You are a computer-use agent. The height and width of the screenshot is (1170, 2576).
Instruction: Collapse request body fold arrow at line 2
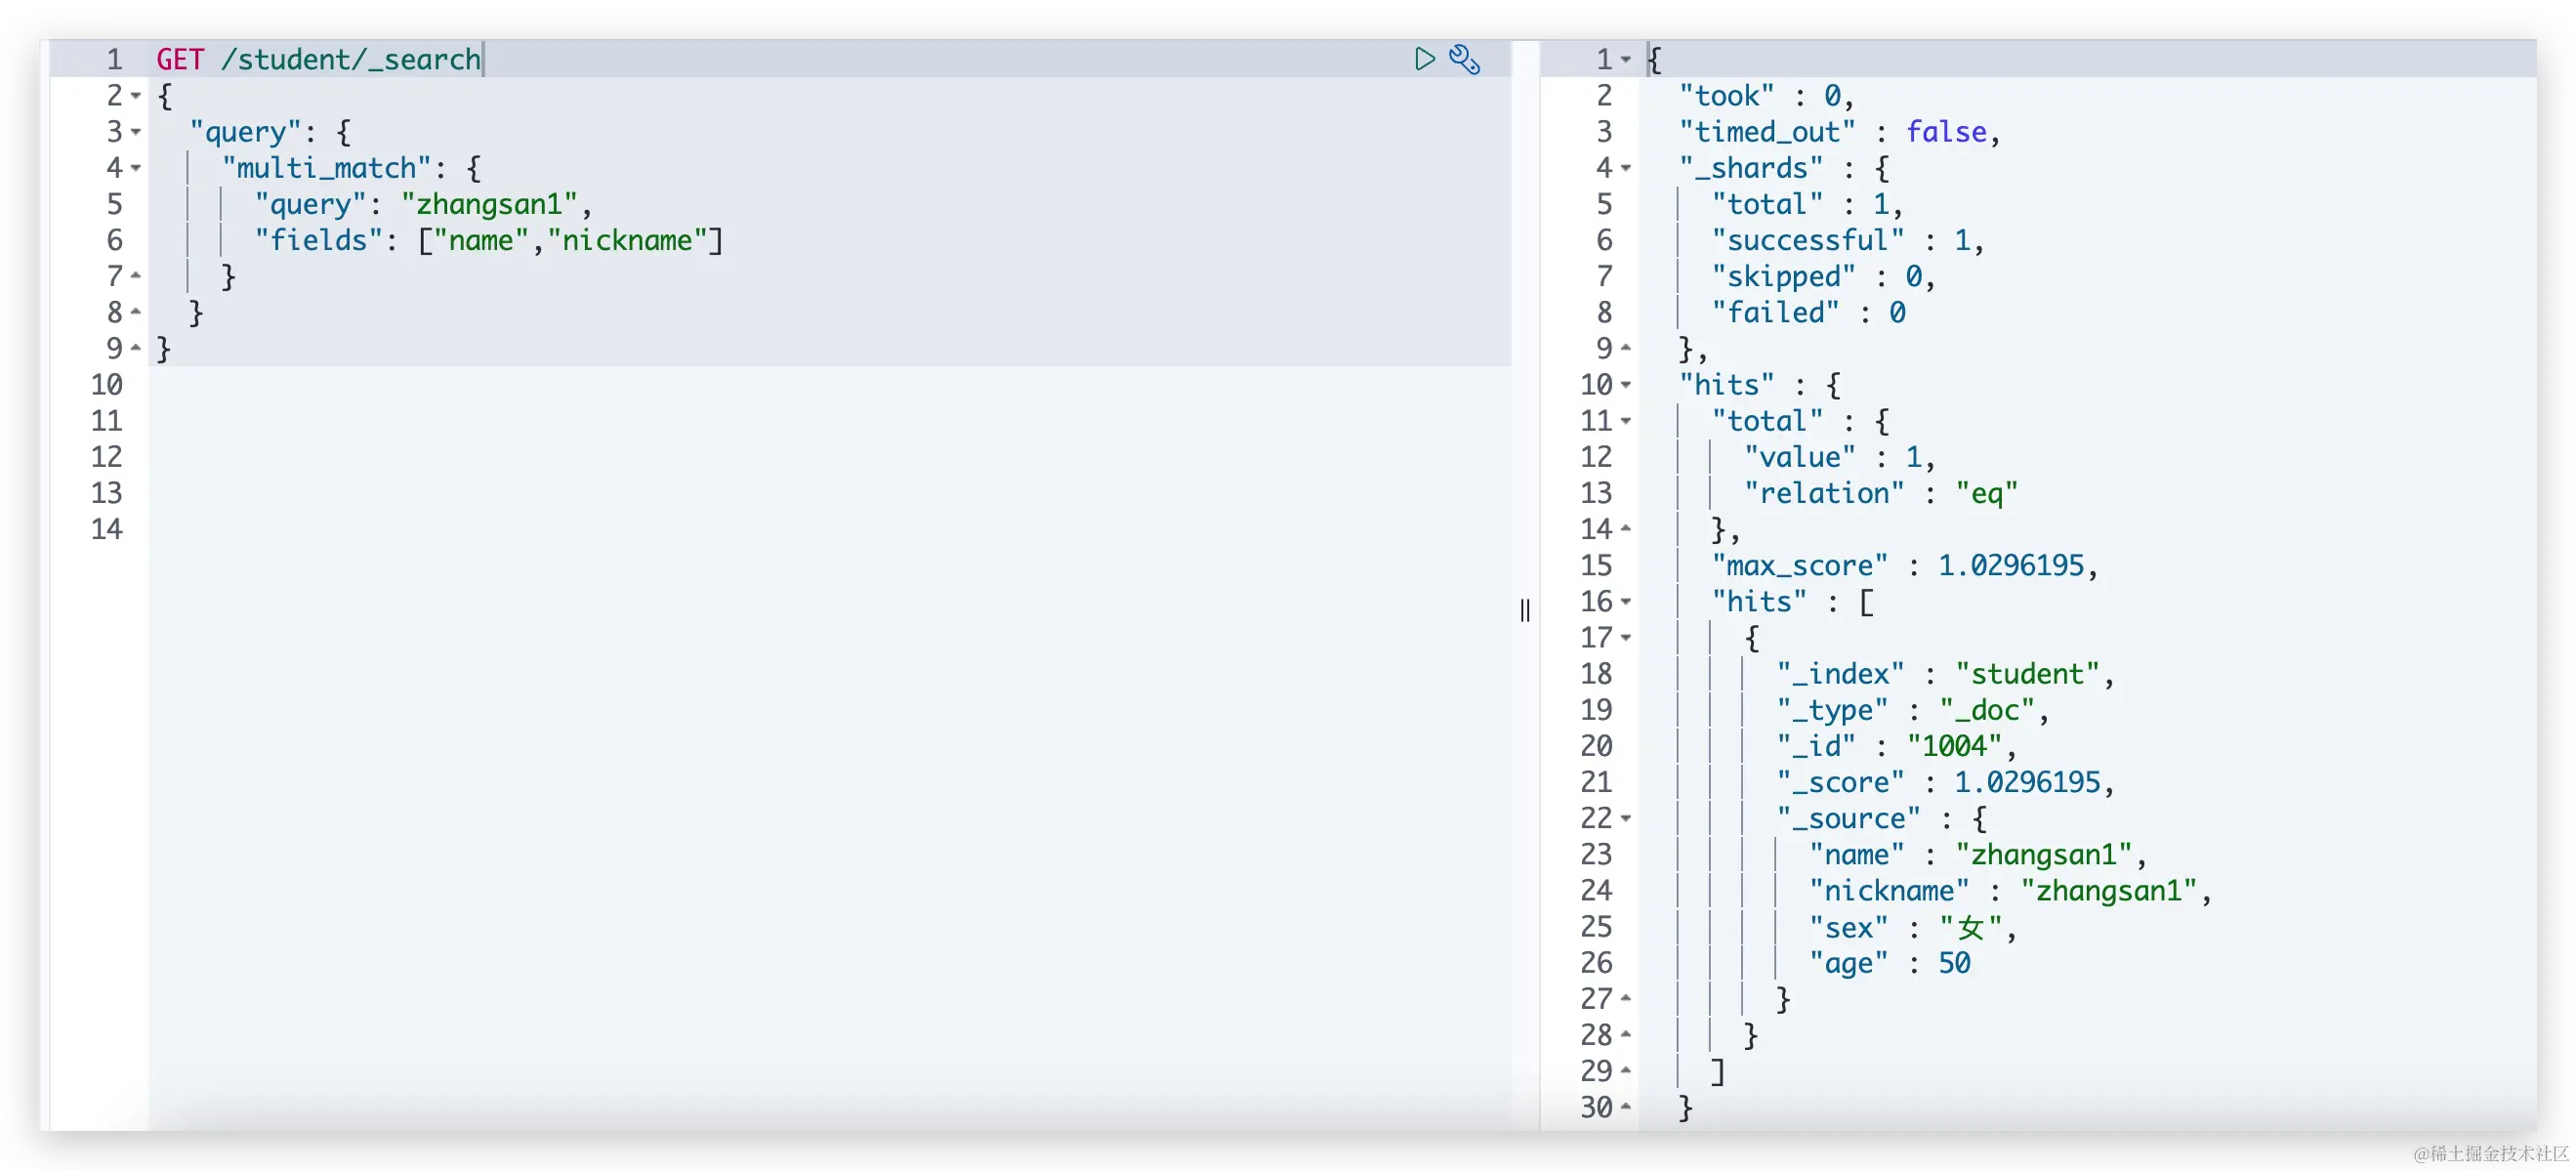[137, 96]
